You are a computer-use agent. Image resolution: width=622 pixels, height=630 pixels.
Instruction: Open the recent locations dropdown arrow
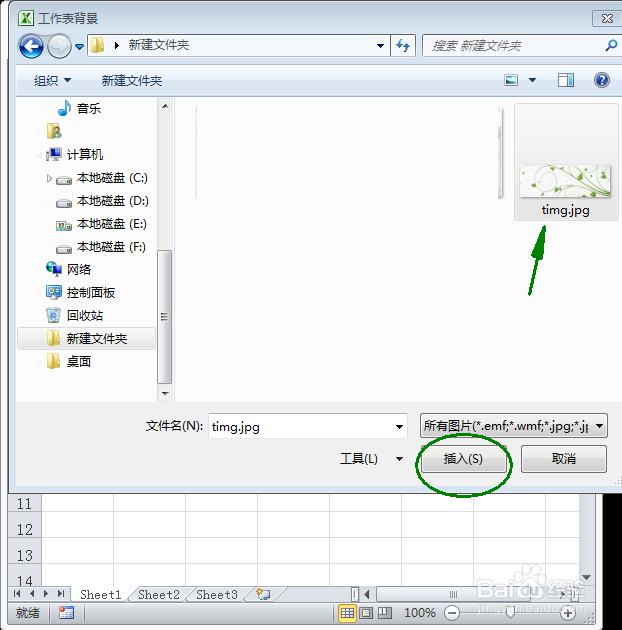coord(80,47)
